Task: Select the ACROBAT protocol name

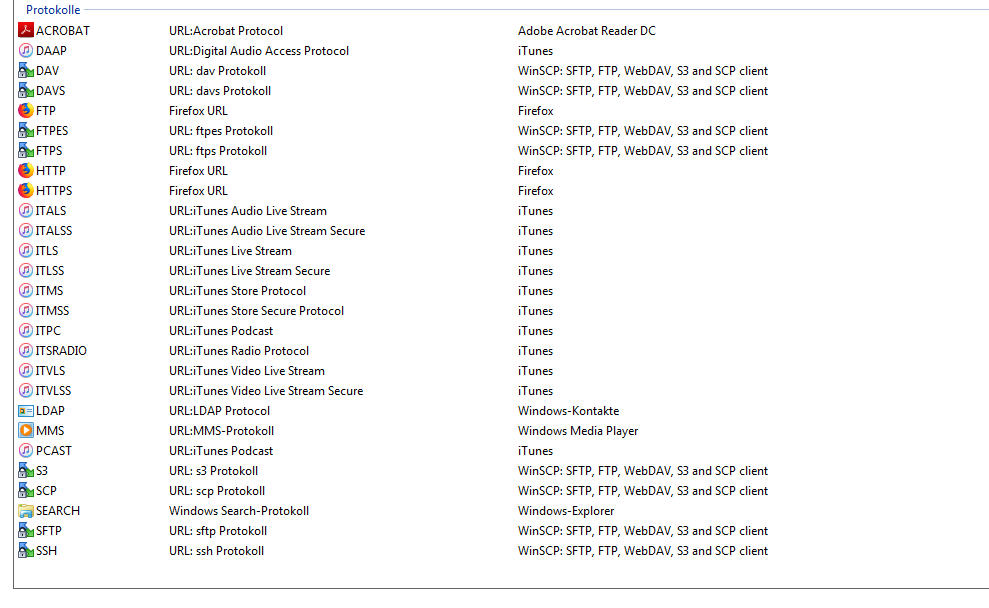Action: [62, 30]
